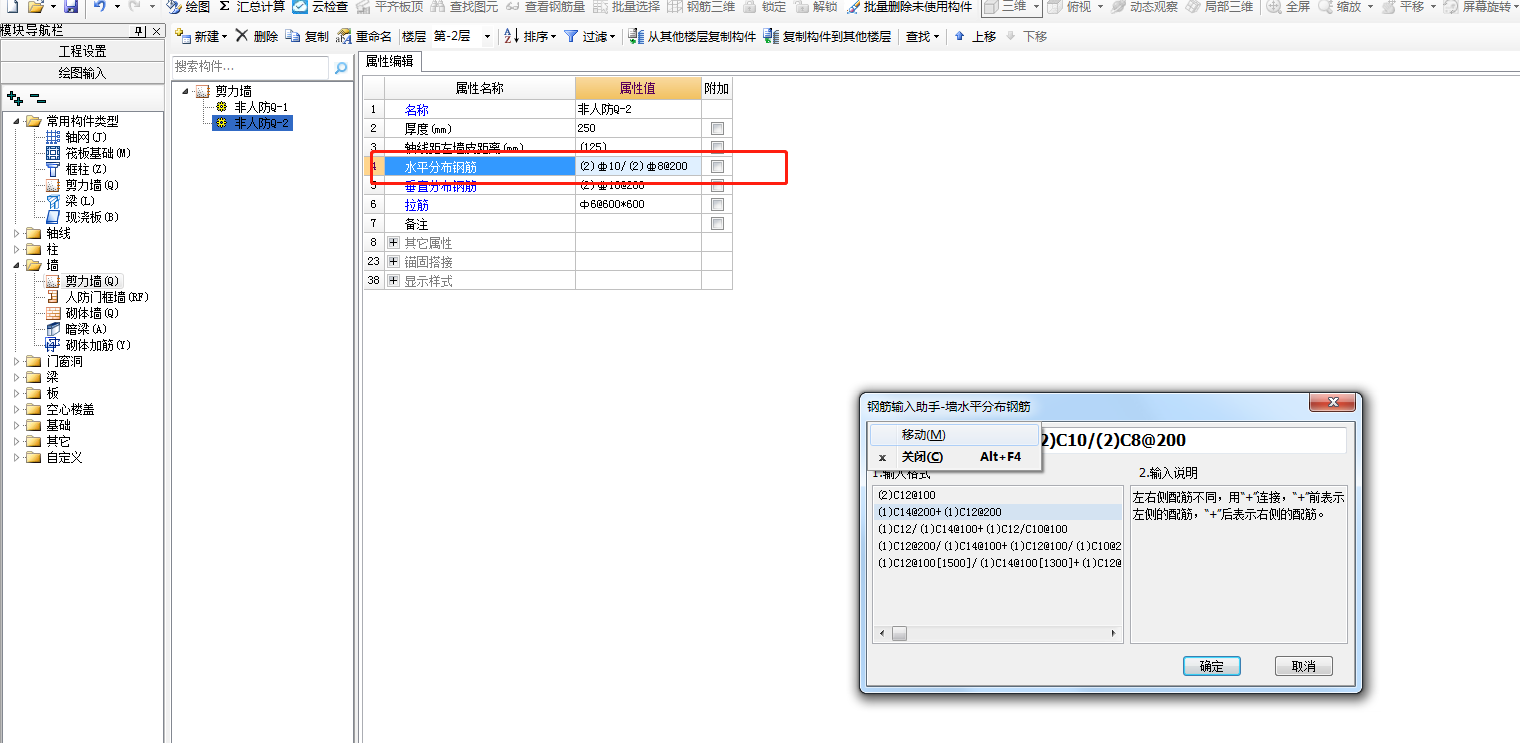Screen dimensions: 1520x743
Task: Move the component up with 上移
Action: click(975, 37)
